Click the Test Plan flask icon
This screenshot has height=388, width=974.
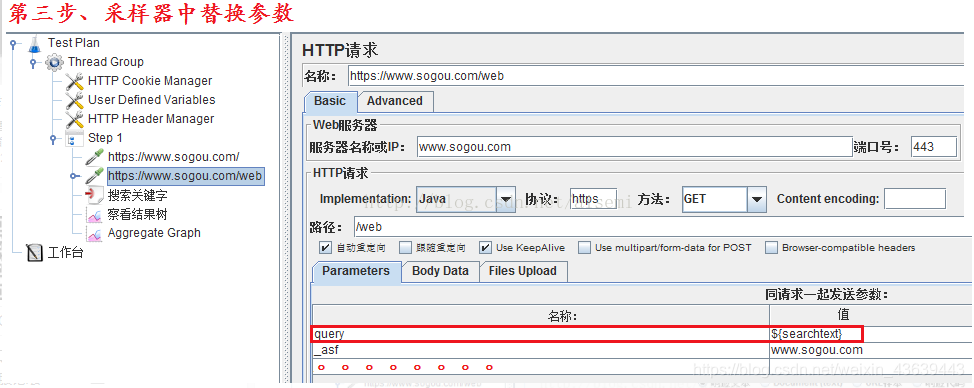pos(34,43)
